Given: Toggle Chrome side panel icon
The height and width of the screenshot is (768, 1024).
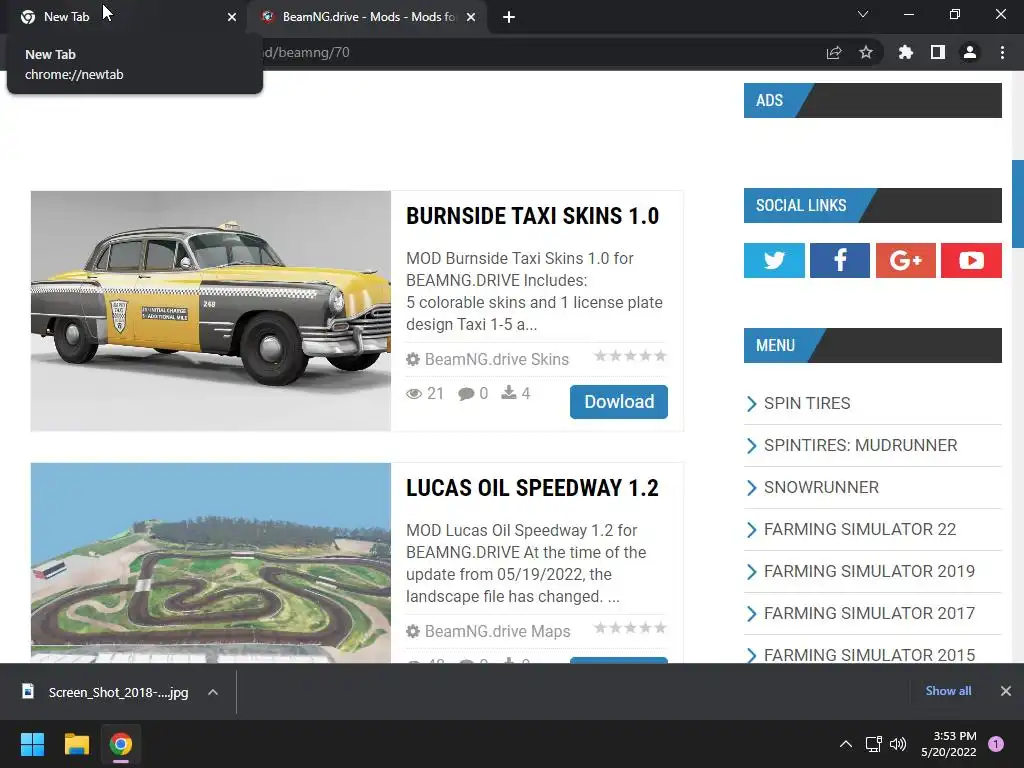Looking at the screenshot, I should (x=938, y=52).
